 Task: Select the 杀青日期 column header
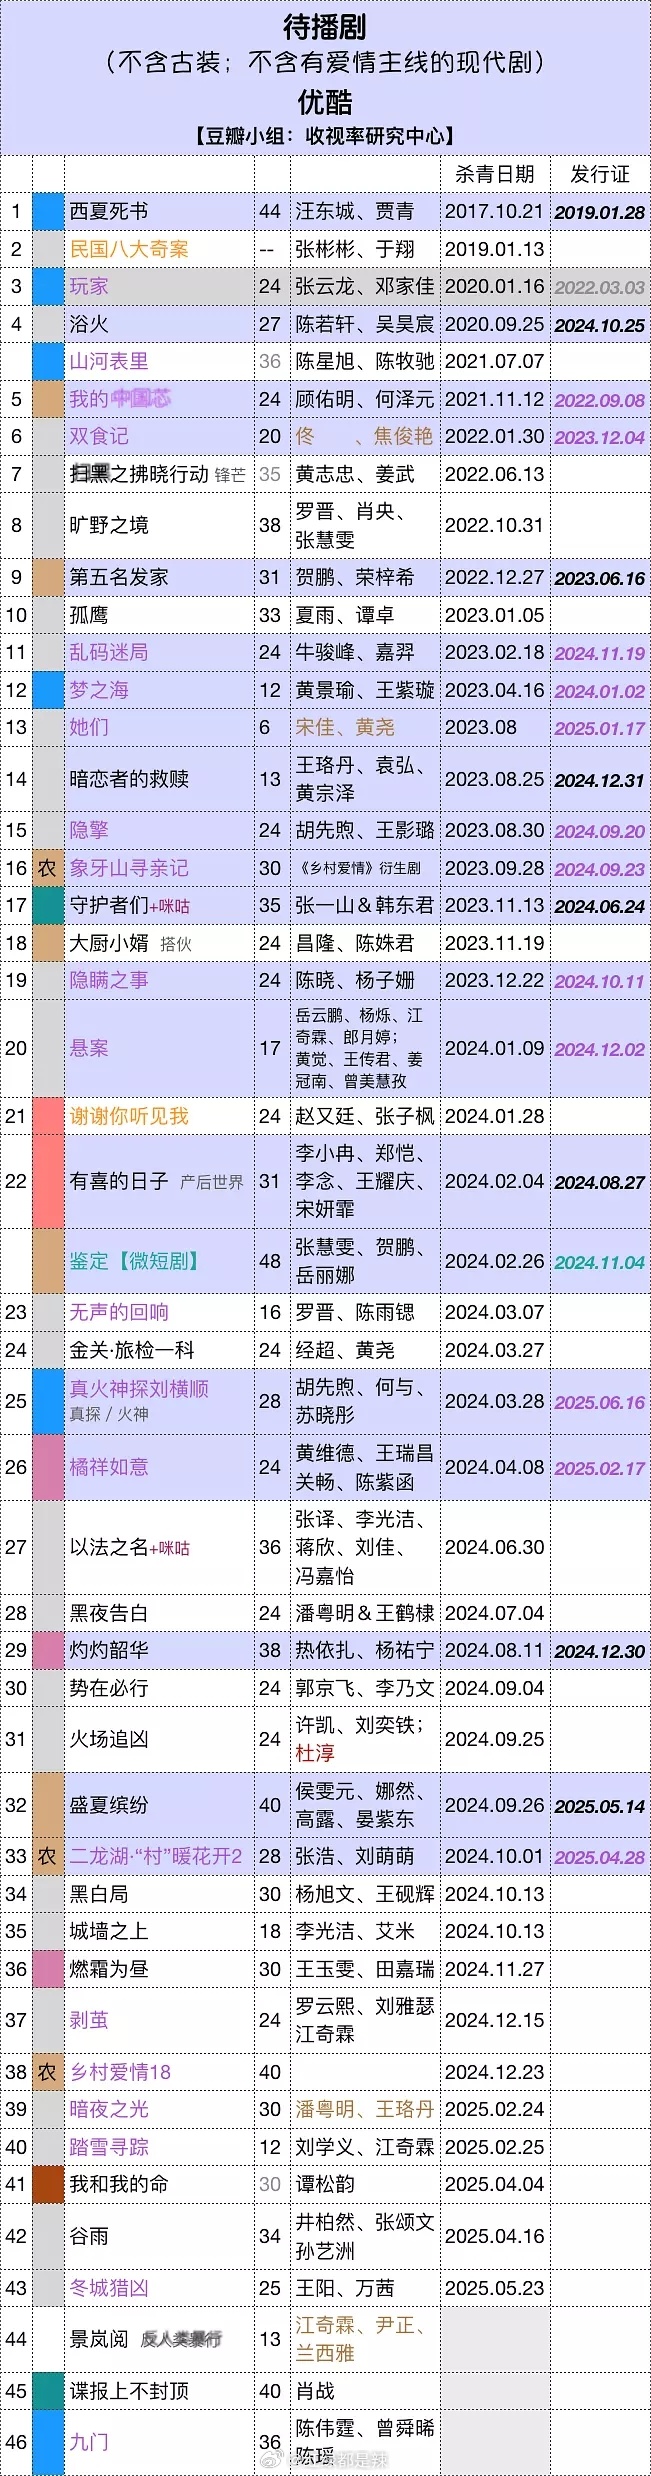pos(495,174)
